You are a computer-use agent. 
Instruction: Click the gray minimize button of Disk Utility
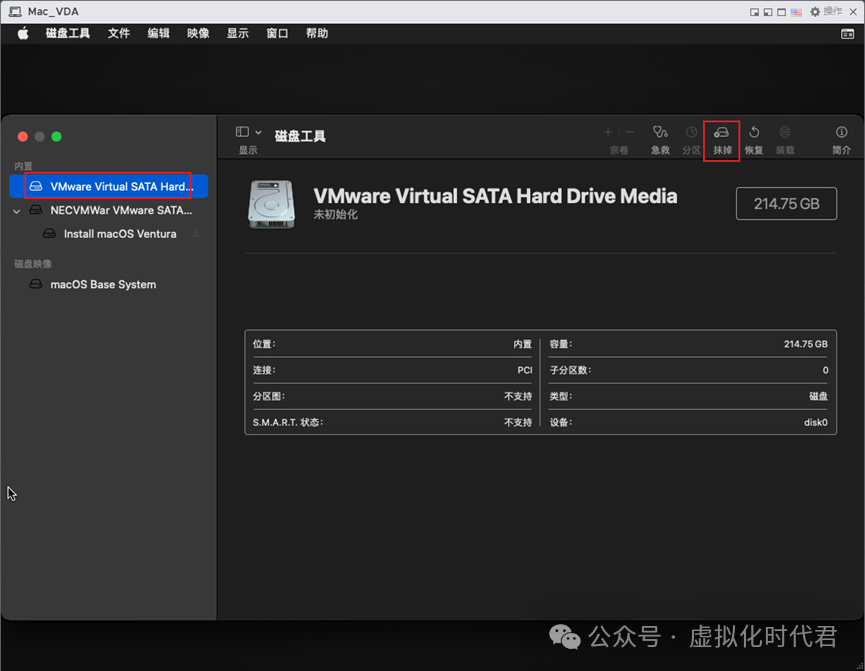(x=40, y=136)
